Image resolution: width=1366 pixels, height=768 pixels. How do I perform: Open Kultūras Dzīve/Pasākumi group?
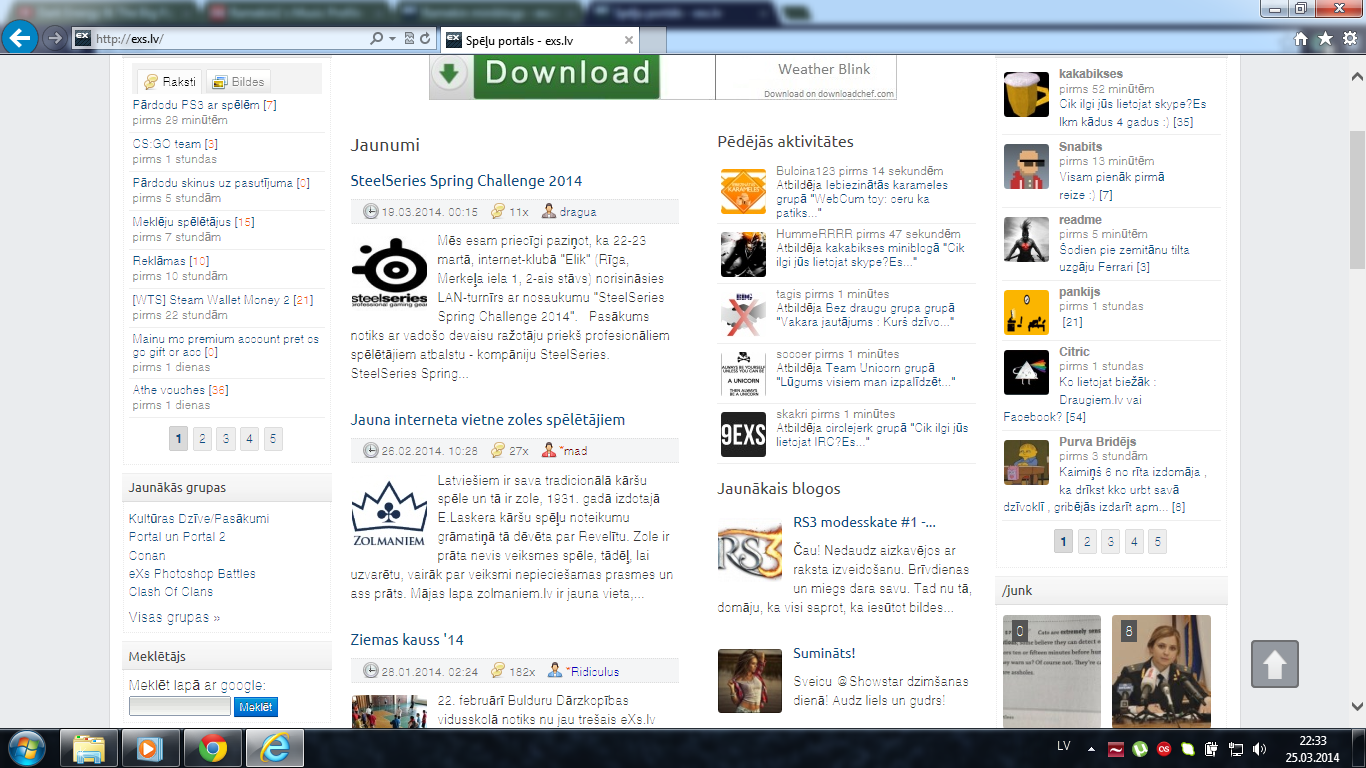click(x=199, y=519)
